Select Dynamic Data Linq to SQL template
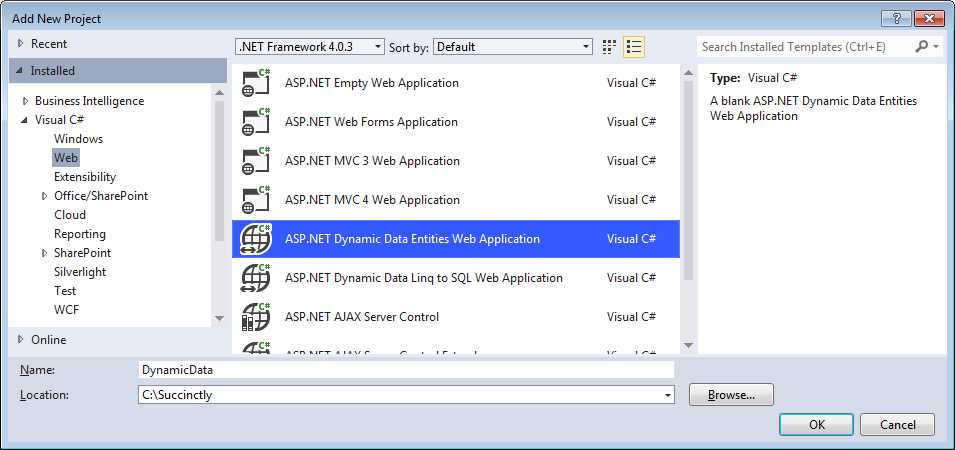The height and width of the screenshot is (450, 955). coord(456,278)
